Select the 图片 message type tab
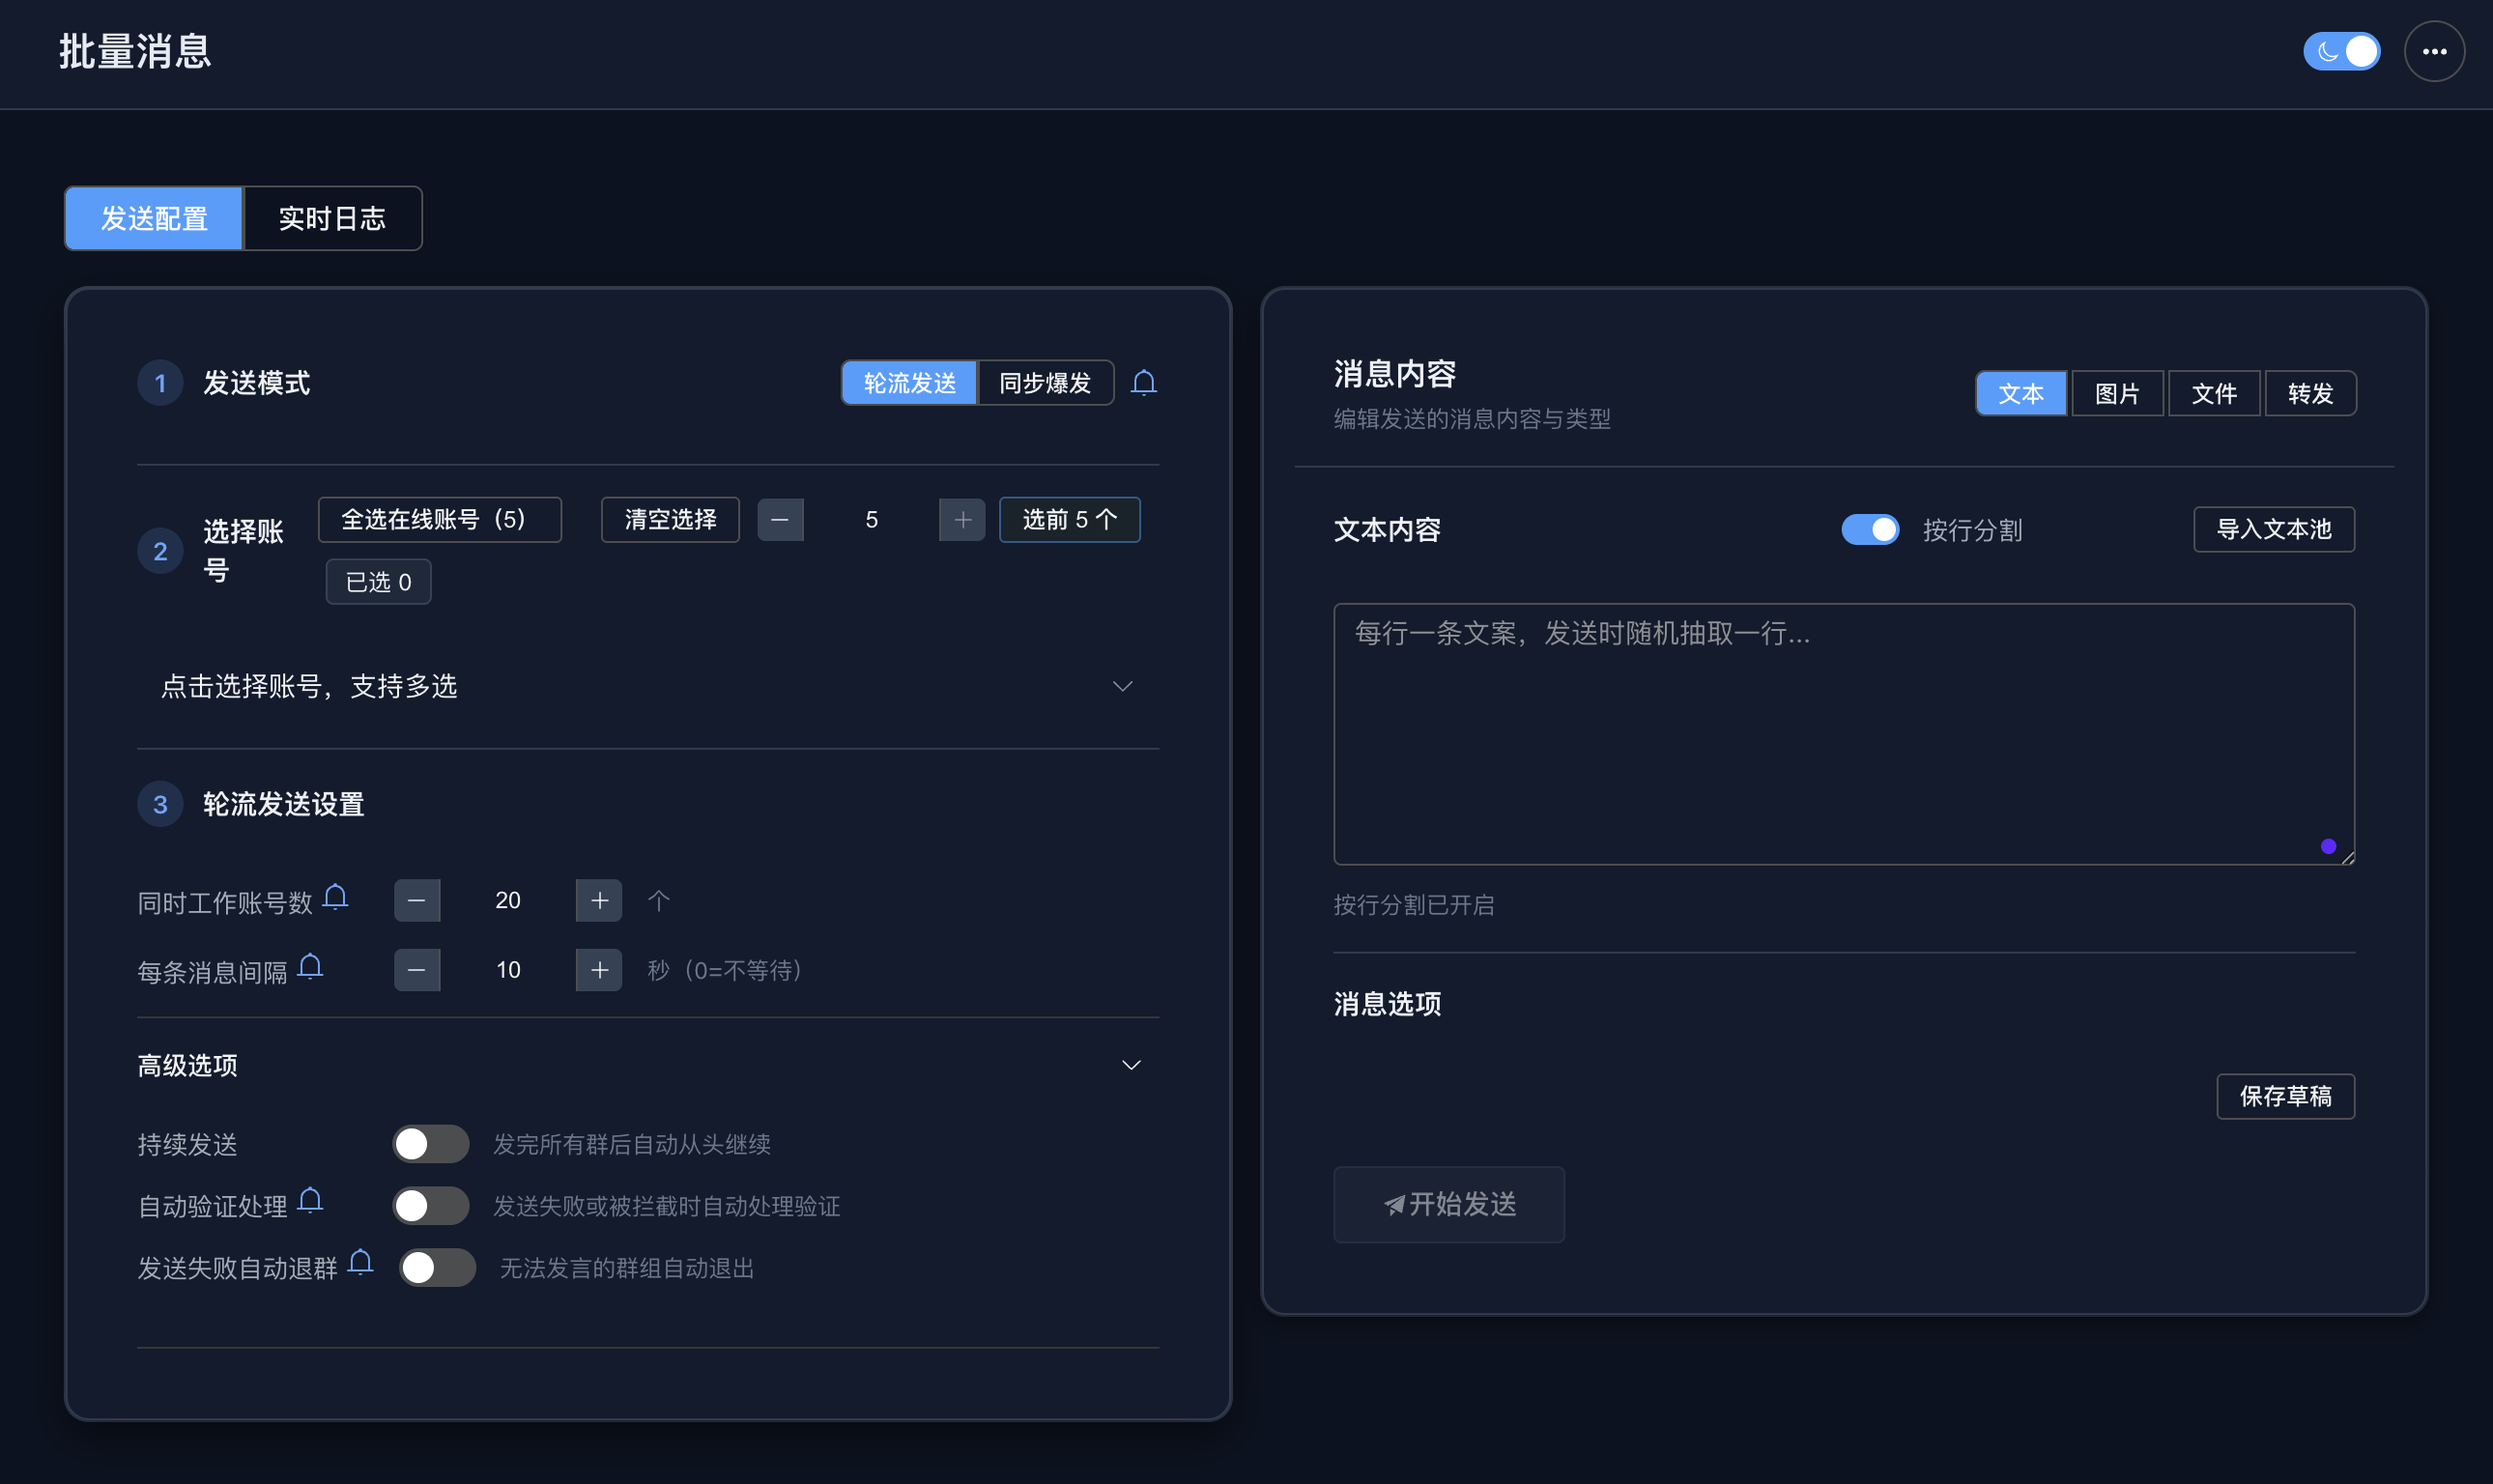The height and width of the screenshot is (1484, 2493). pos(2117,393)
